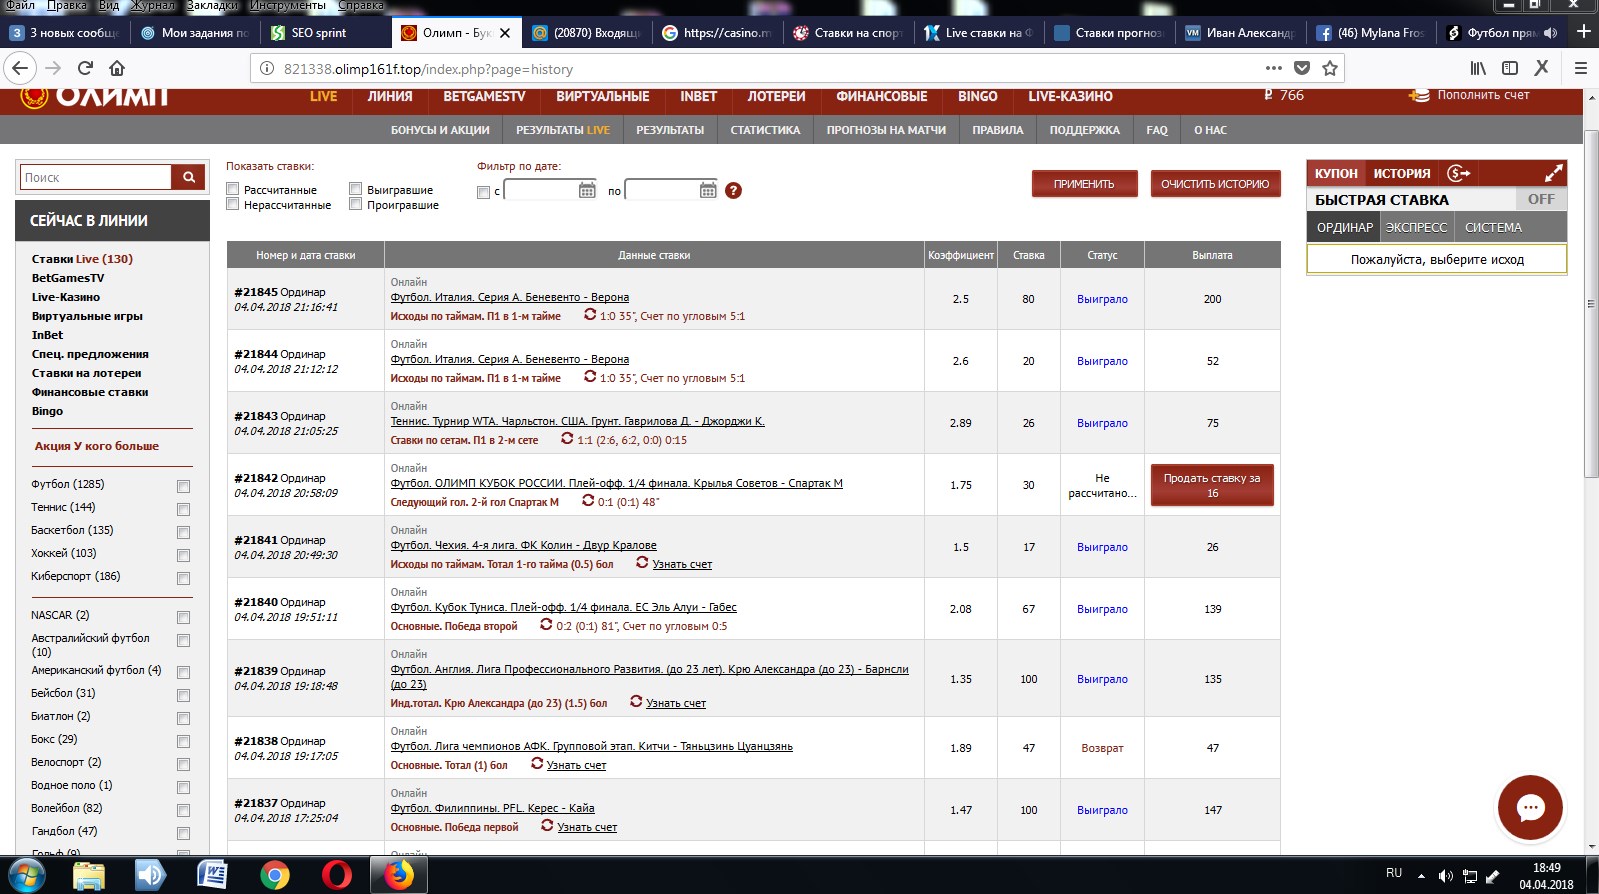Open the Беневенто - Верона match link for bet #21845
The image size is (1599, 894).
tap(509, 297)
